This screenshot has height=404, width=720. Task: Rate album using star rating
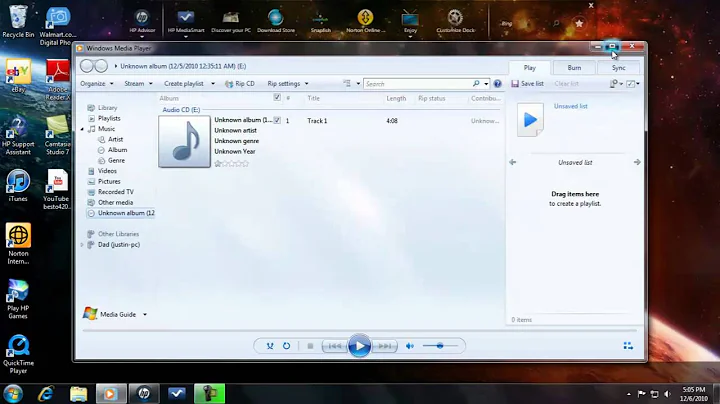231,163
